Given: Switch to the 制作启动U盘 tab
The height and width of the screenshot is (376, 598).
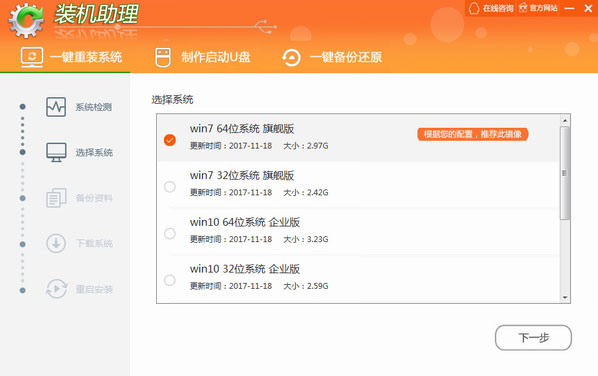Looking at the screenshot, I should 203,57.
